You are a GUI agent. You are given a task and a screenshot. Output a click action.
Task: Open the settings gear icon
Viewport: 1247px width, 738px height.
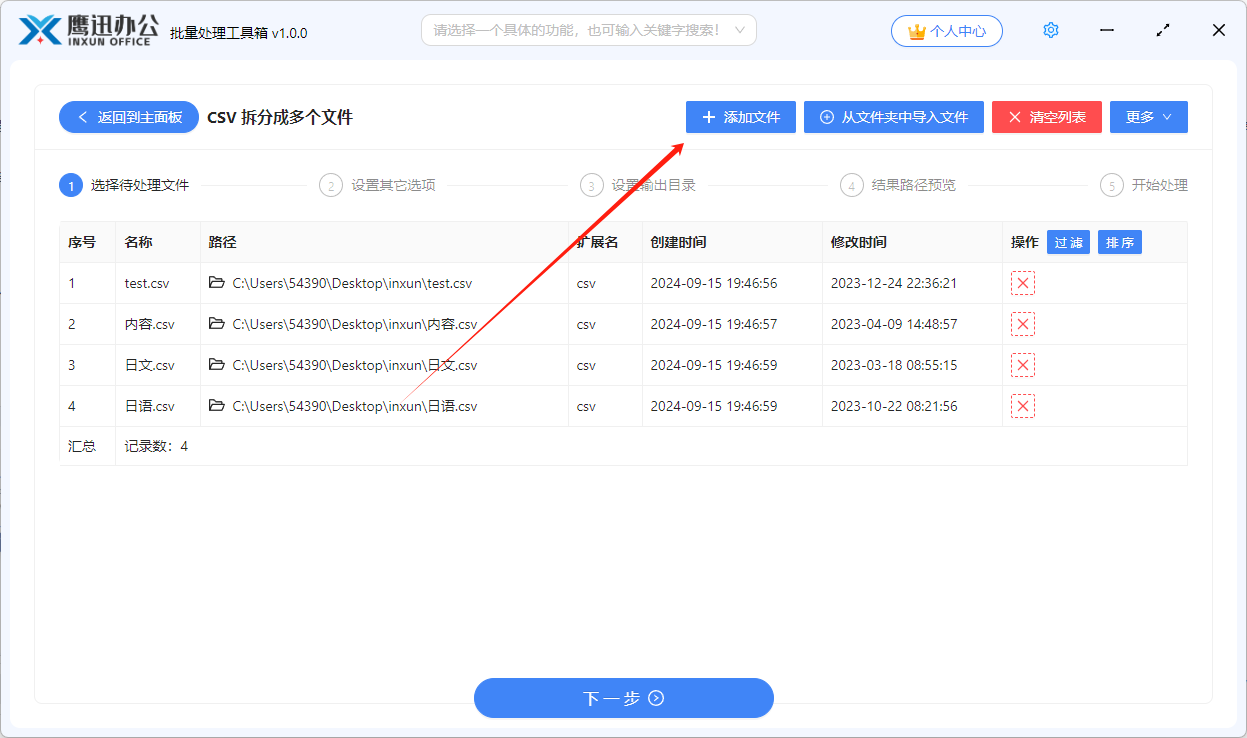1050,30
